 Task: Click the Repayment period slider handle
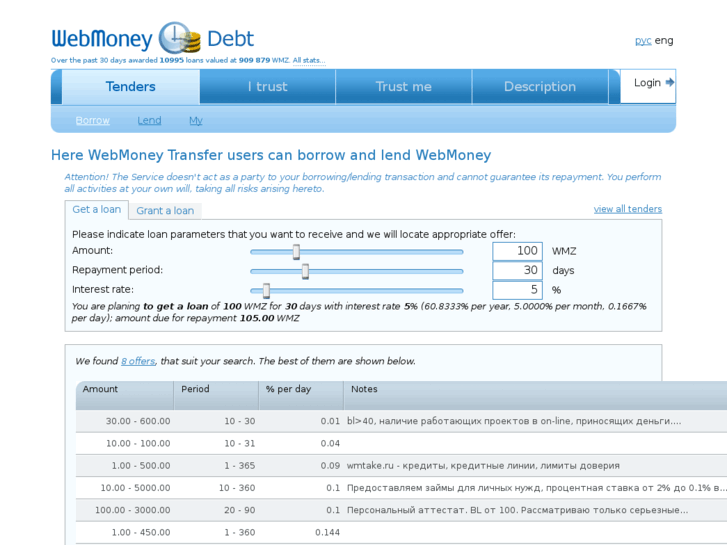click(x=305, y=271)
